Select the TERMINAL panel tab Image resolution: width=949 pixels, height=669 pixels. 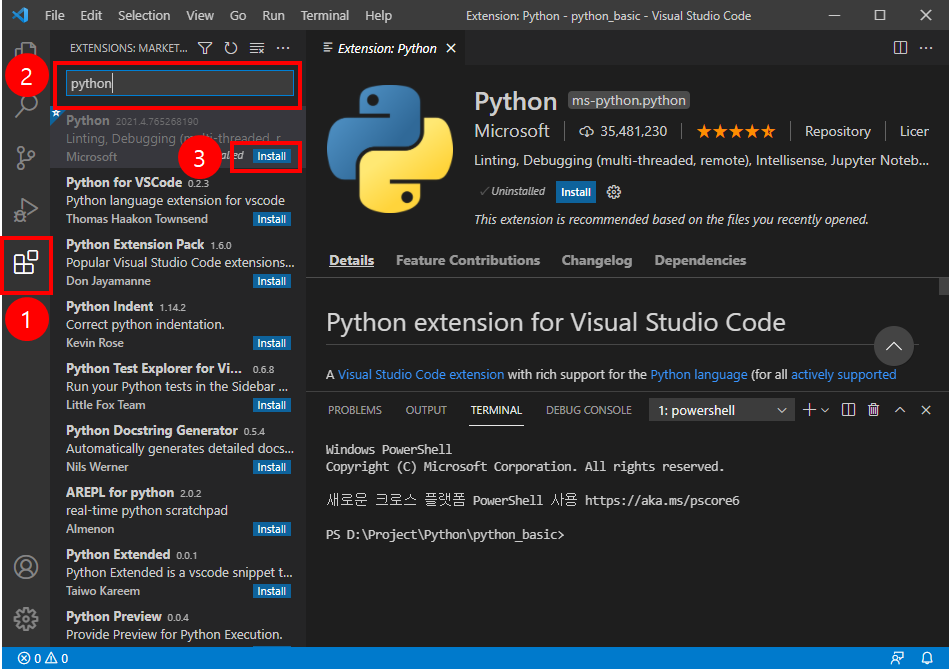pyautogui.click(x=496, y=410)
